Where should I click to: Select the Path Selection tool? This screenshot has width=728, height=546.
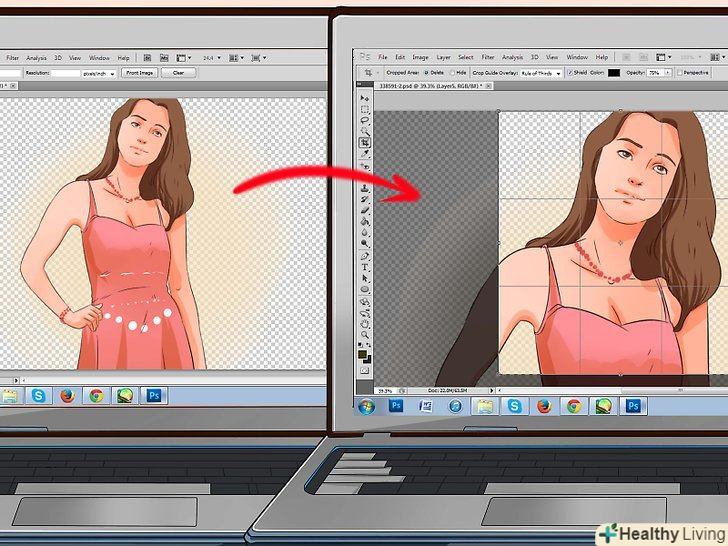pos(365,279)
